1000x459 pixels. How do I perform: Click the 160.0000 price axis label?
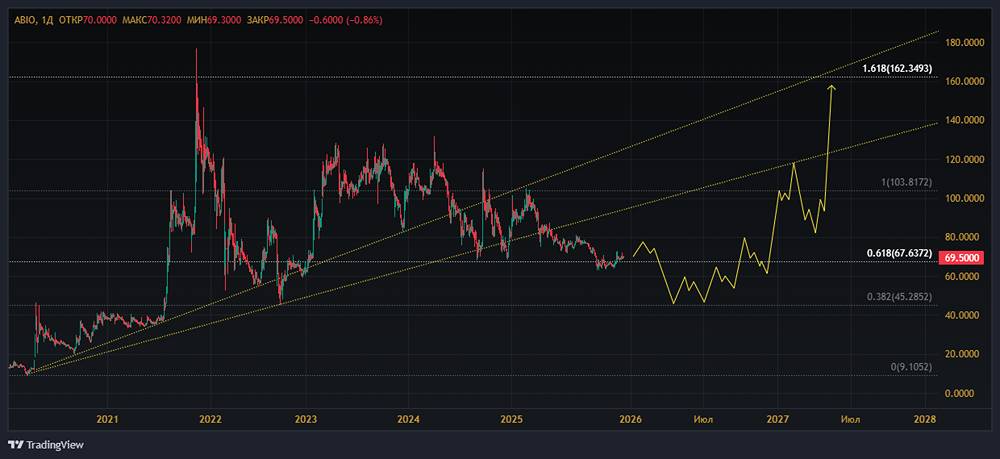coord(964,82)
